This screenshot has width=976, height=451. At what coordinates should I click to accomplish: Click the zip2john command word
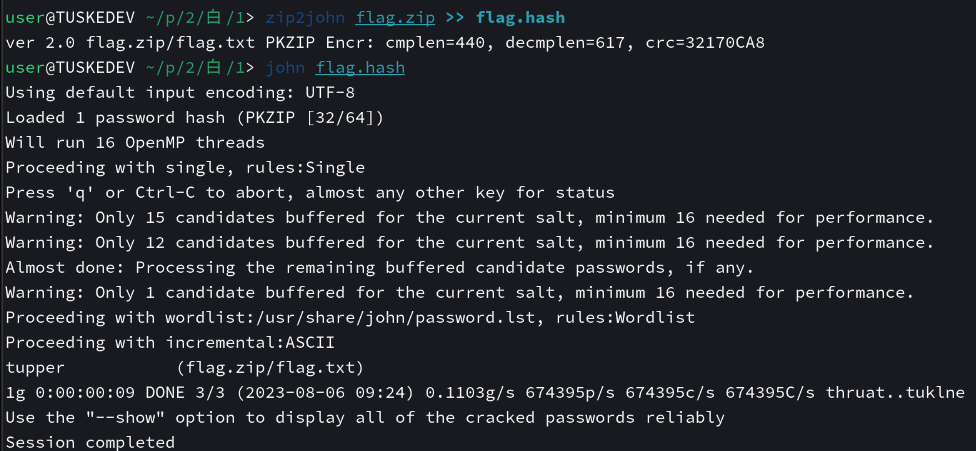pos(305,18)
